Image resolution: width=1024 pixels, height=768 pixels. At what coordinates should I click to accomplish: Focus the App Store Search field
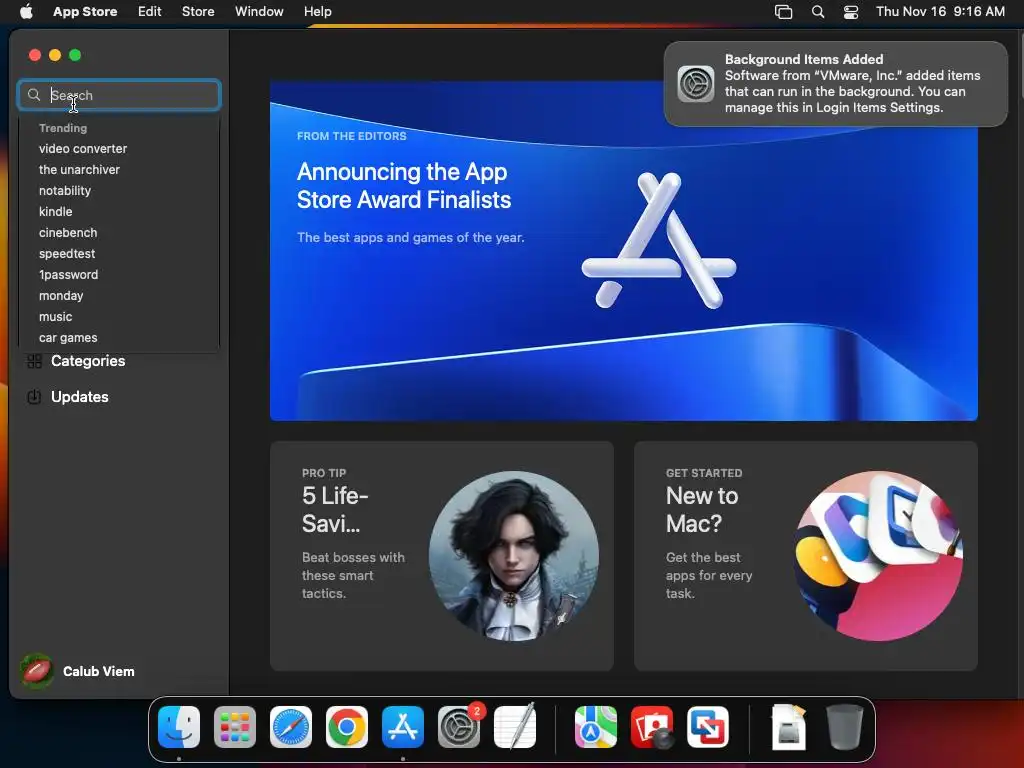(x=119, y=95)
